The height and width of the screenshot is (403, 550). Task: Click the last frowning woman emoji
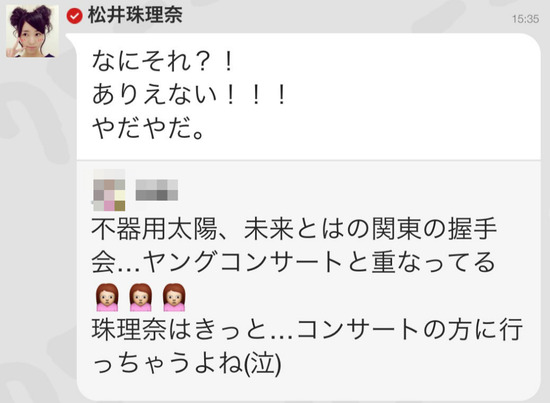point(174,297)
